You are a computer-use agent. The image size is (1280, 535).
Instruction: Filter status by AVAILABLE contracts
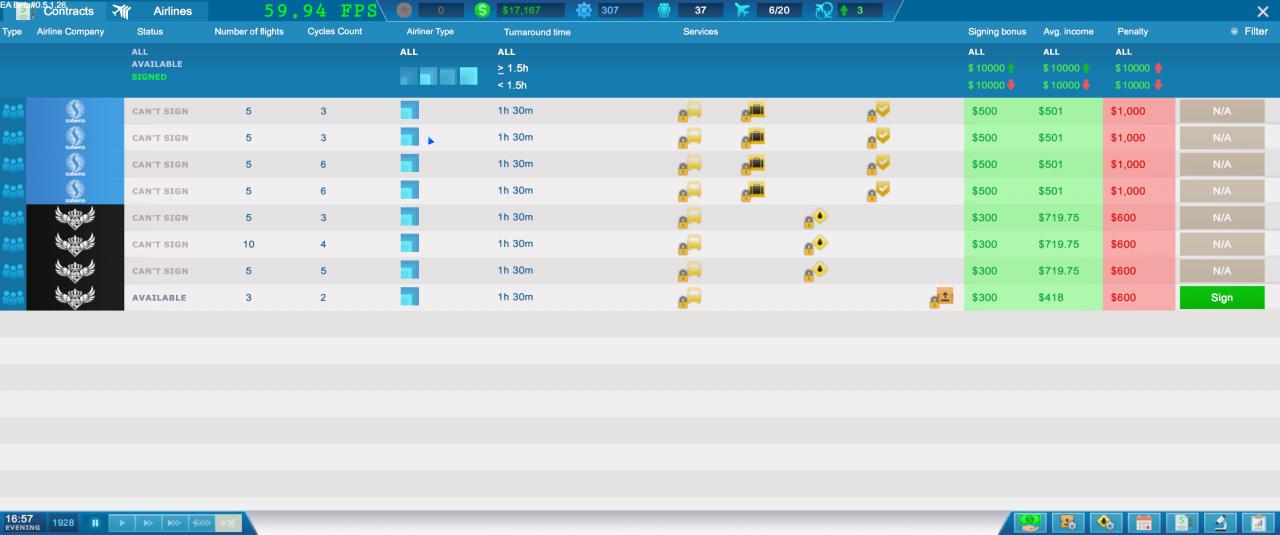pyautogui.click(x=157, y=64)
